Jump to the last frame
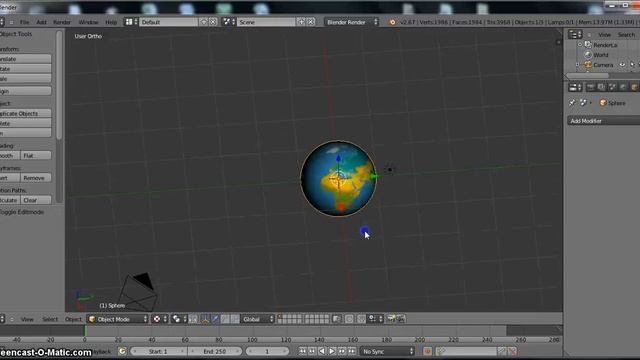The width and height of the screenshot is (640, 360). (352, 351)
